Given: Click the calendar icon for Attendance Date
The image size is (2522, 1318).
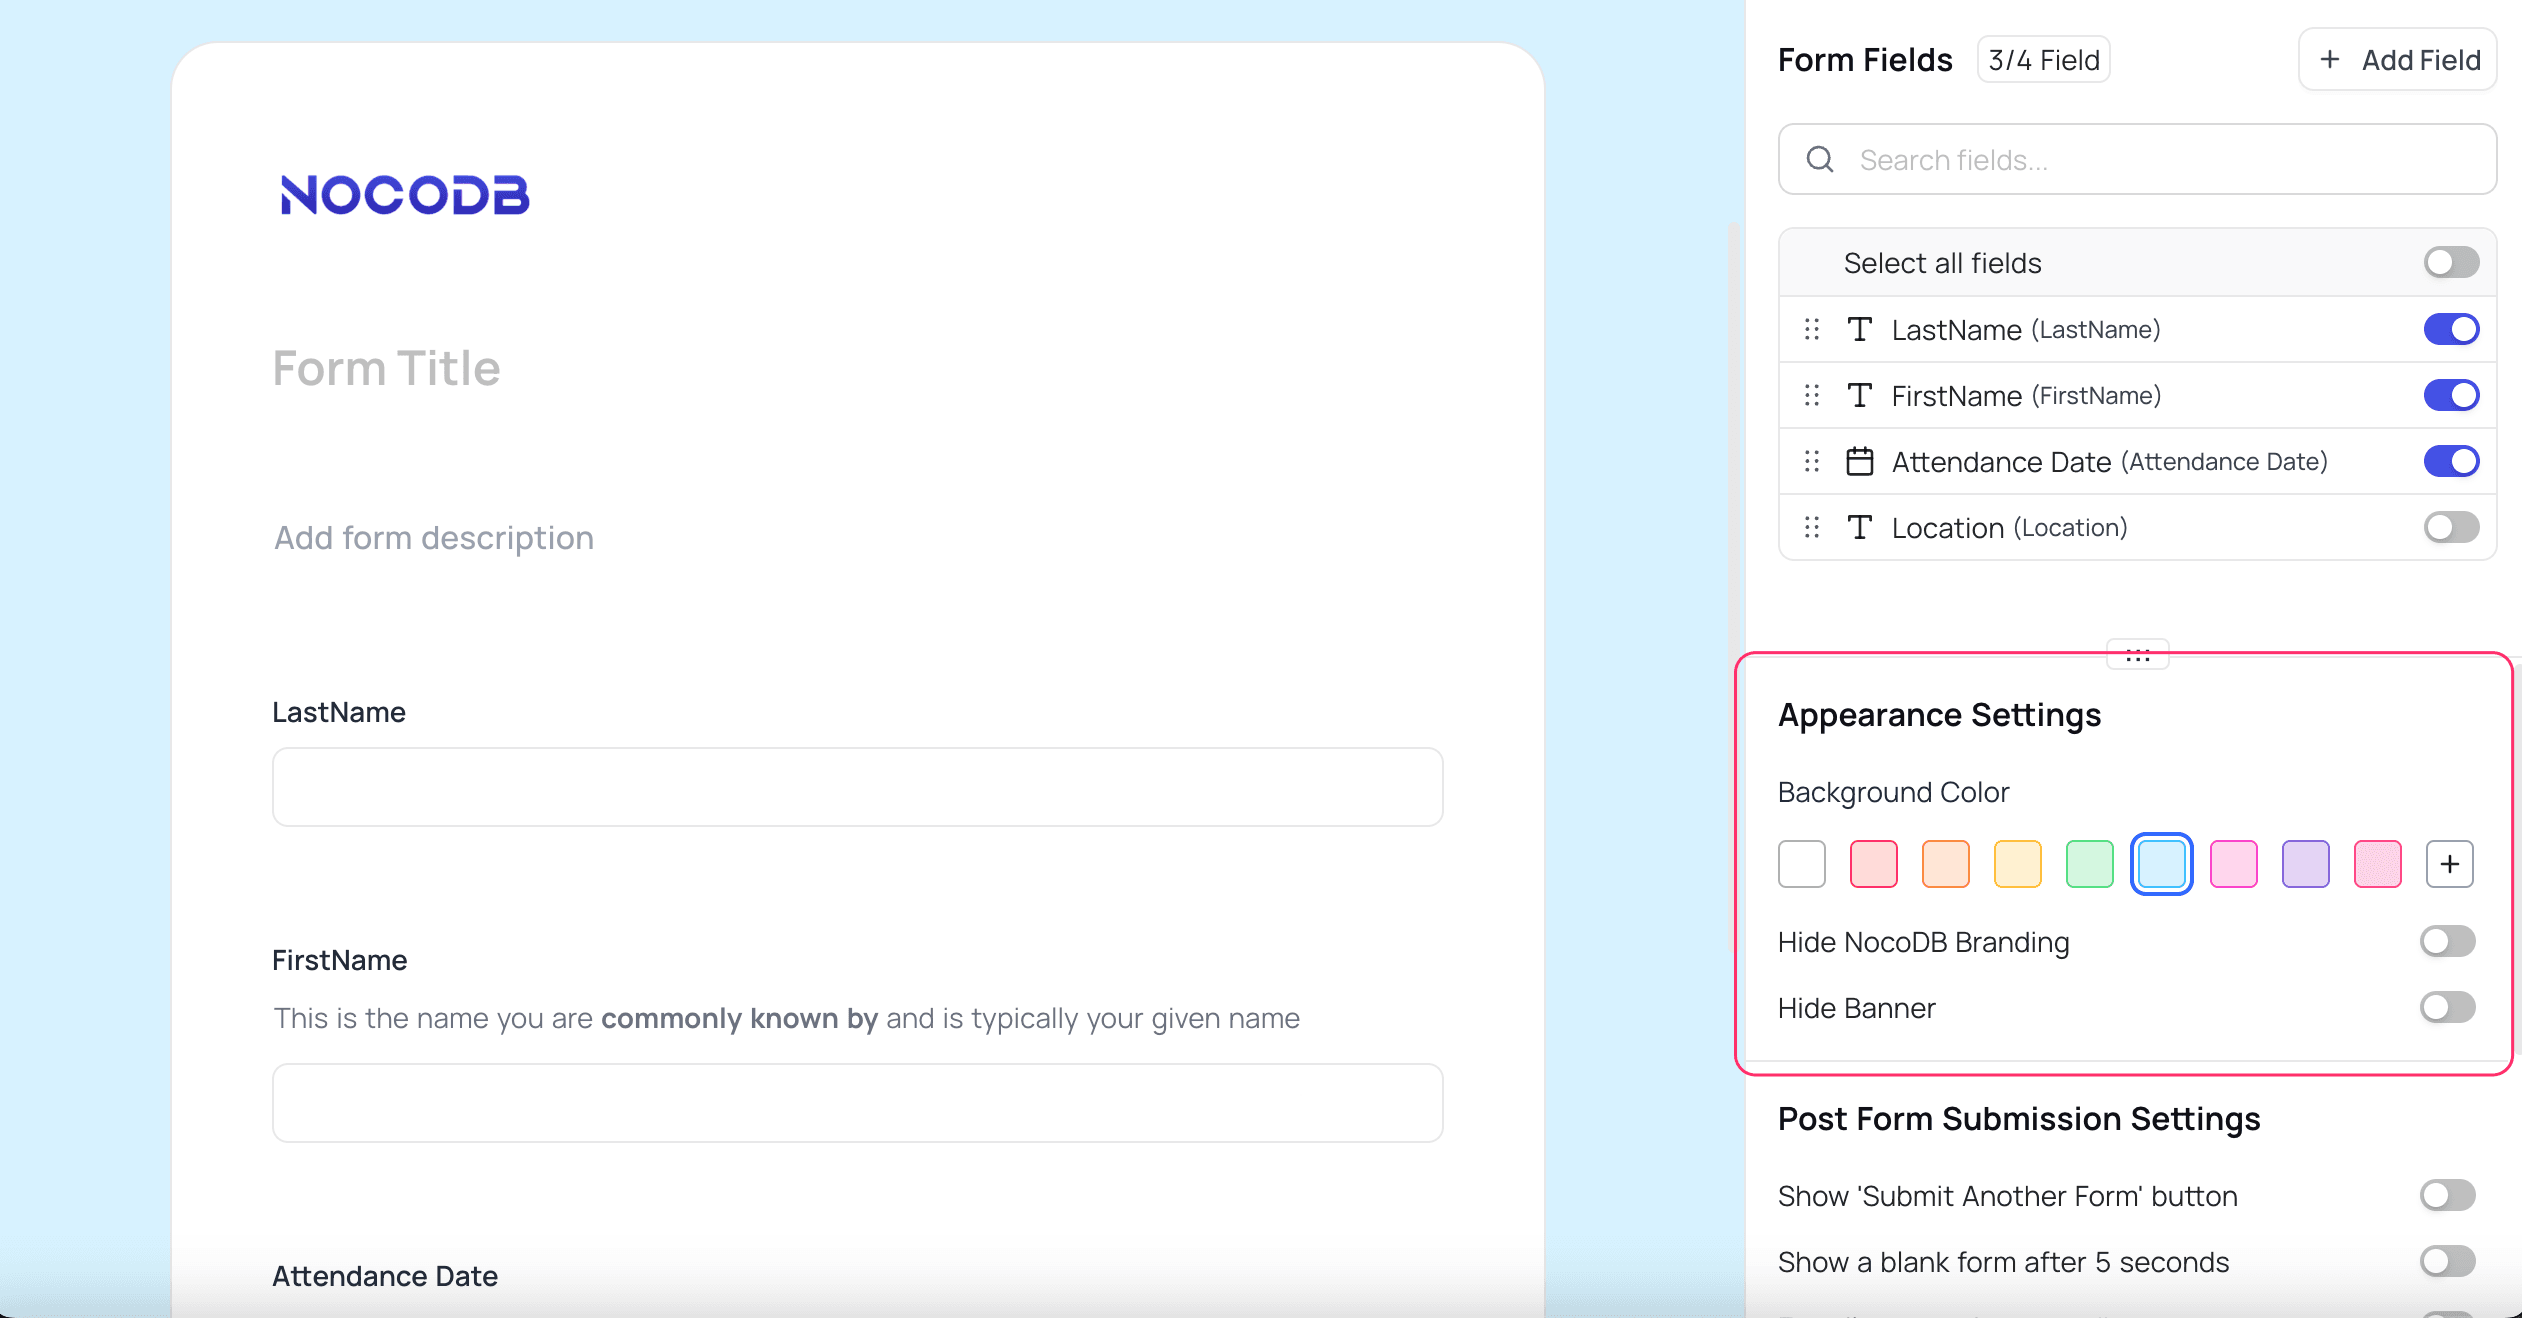Looking at the screenshot, I should tap(1859, 462).
